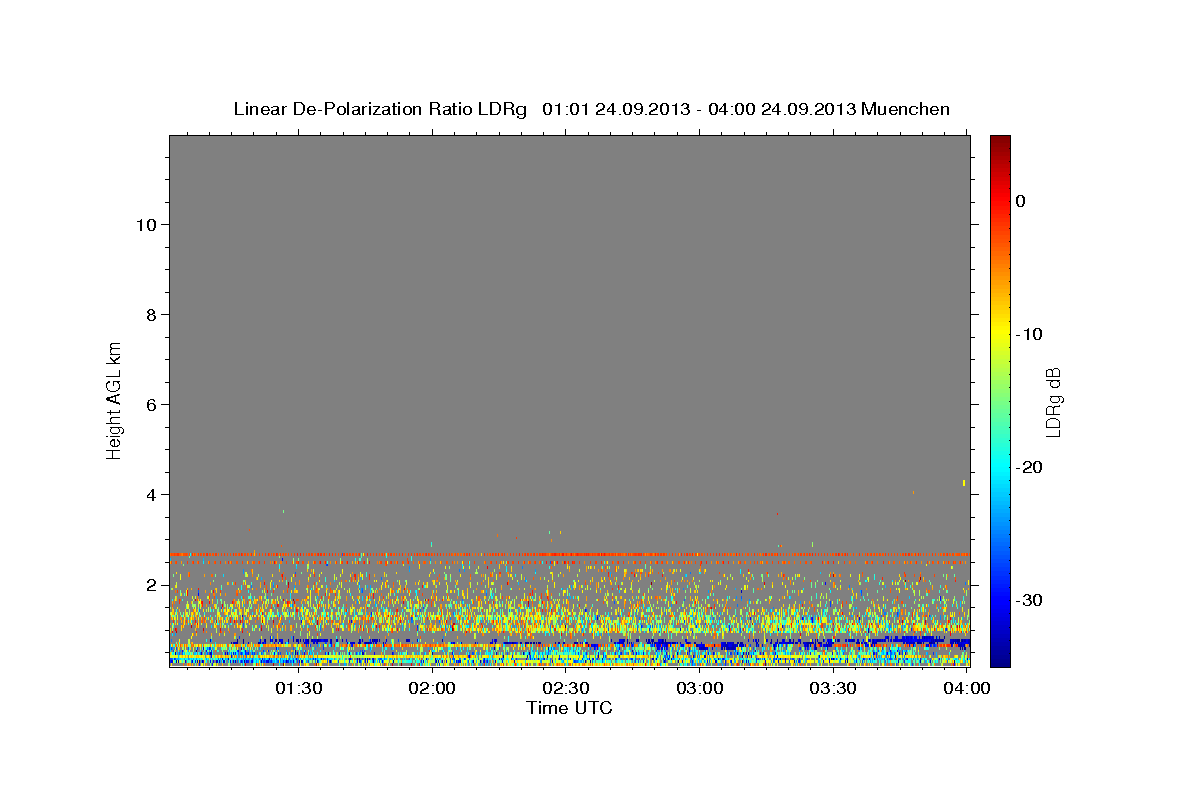
Task: Click the colorbar value label -30
Action: 1029,600
